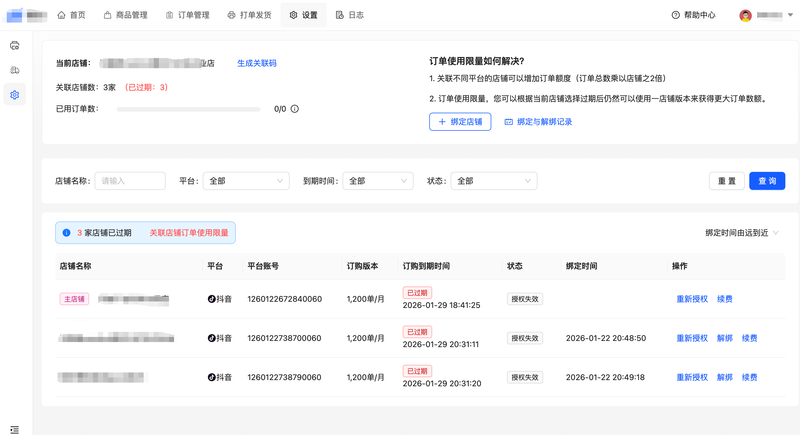Expand the 平台 dropdown filter

(x=246, y=181)
